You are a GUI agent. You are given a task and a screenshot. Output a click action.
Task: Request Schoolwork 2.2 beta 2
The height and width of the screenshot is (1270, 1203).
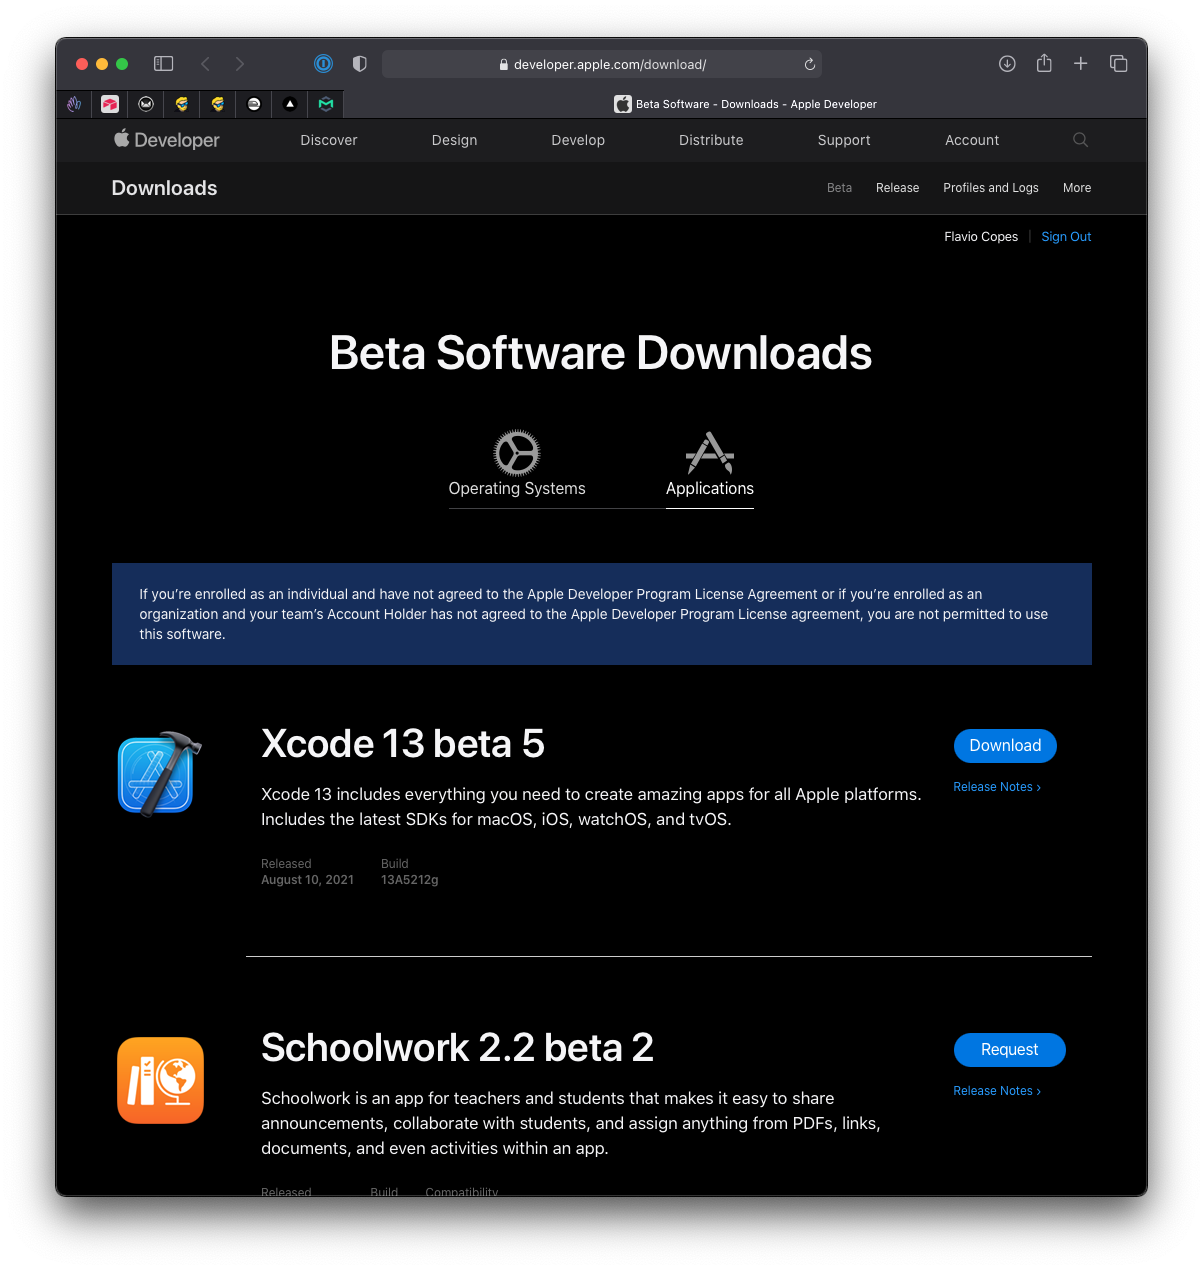click(1009, 1050)
